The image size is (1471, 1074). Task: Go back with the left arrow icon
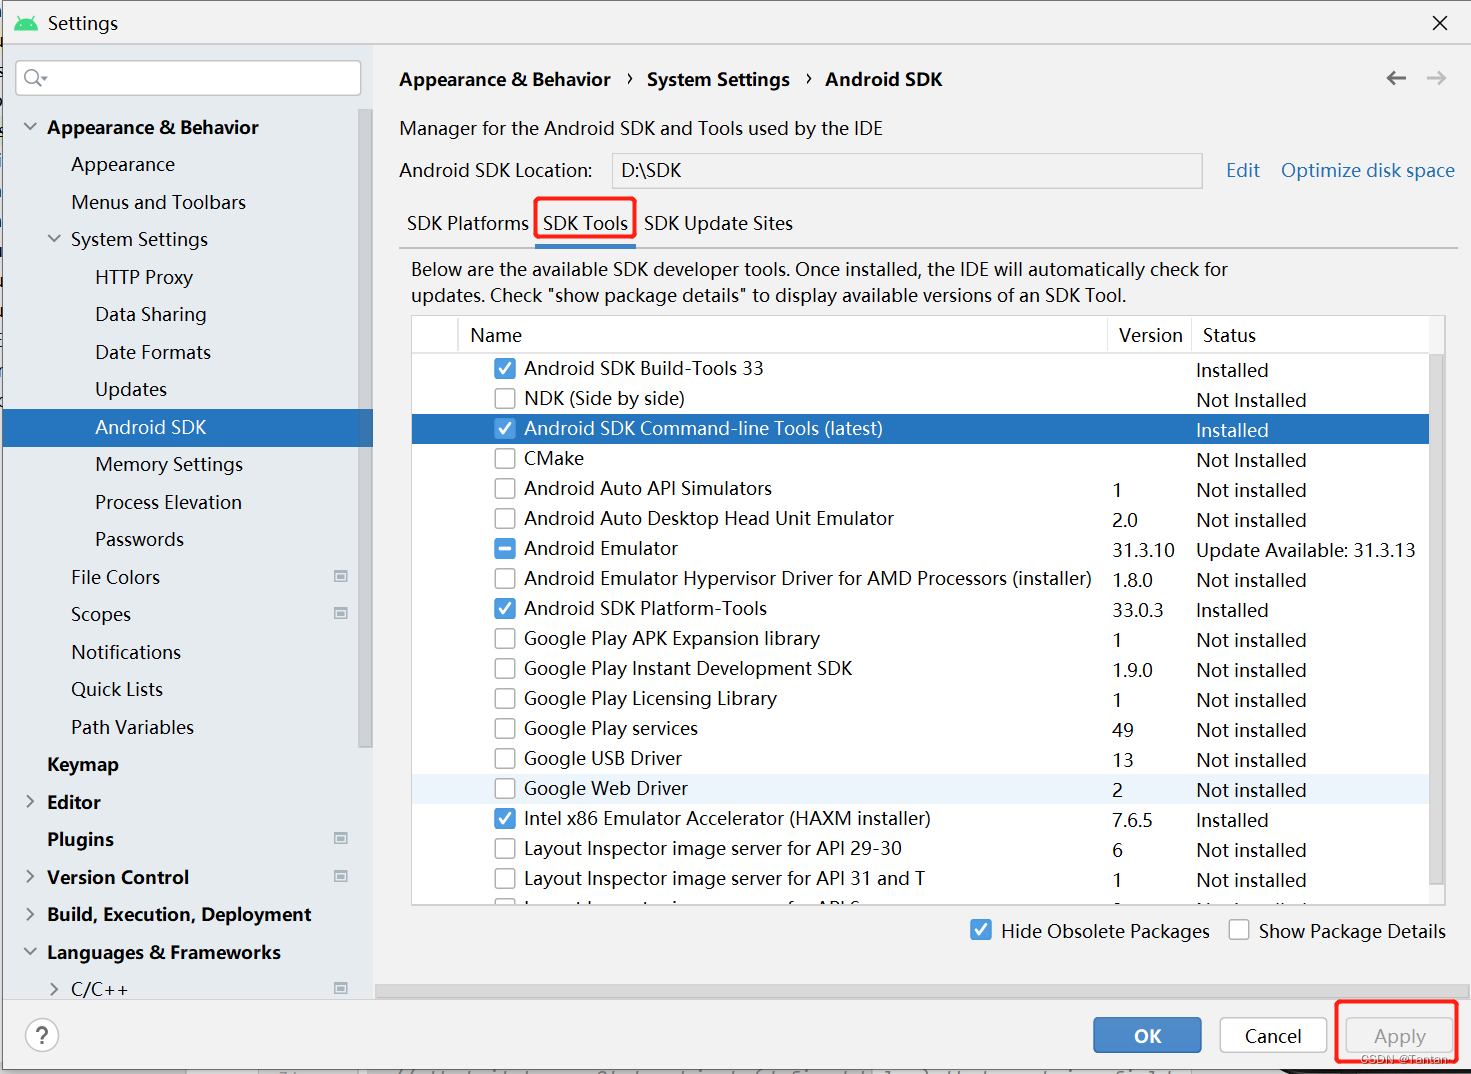click(x=1396, y=78)
